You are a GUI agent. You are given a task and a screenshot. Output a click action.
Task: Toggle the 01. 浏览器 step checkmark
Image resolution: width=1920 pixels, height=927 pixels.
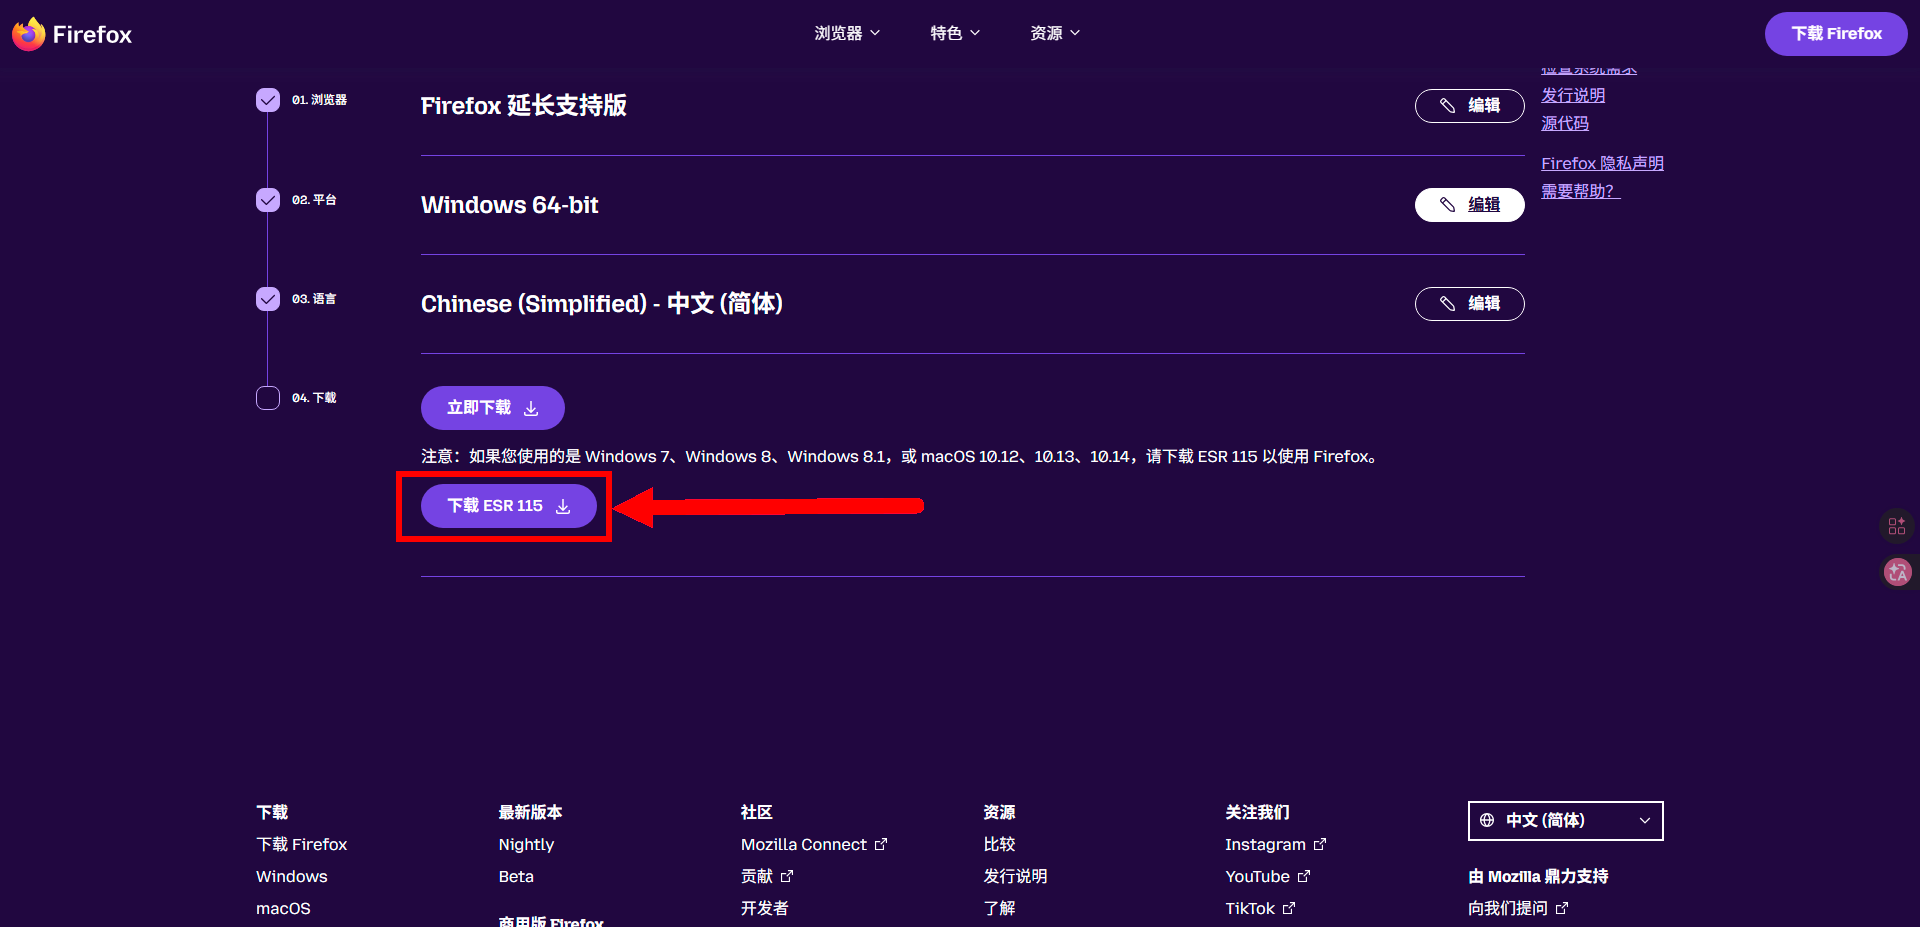coord(268,100)
